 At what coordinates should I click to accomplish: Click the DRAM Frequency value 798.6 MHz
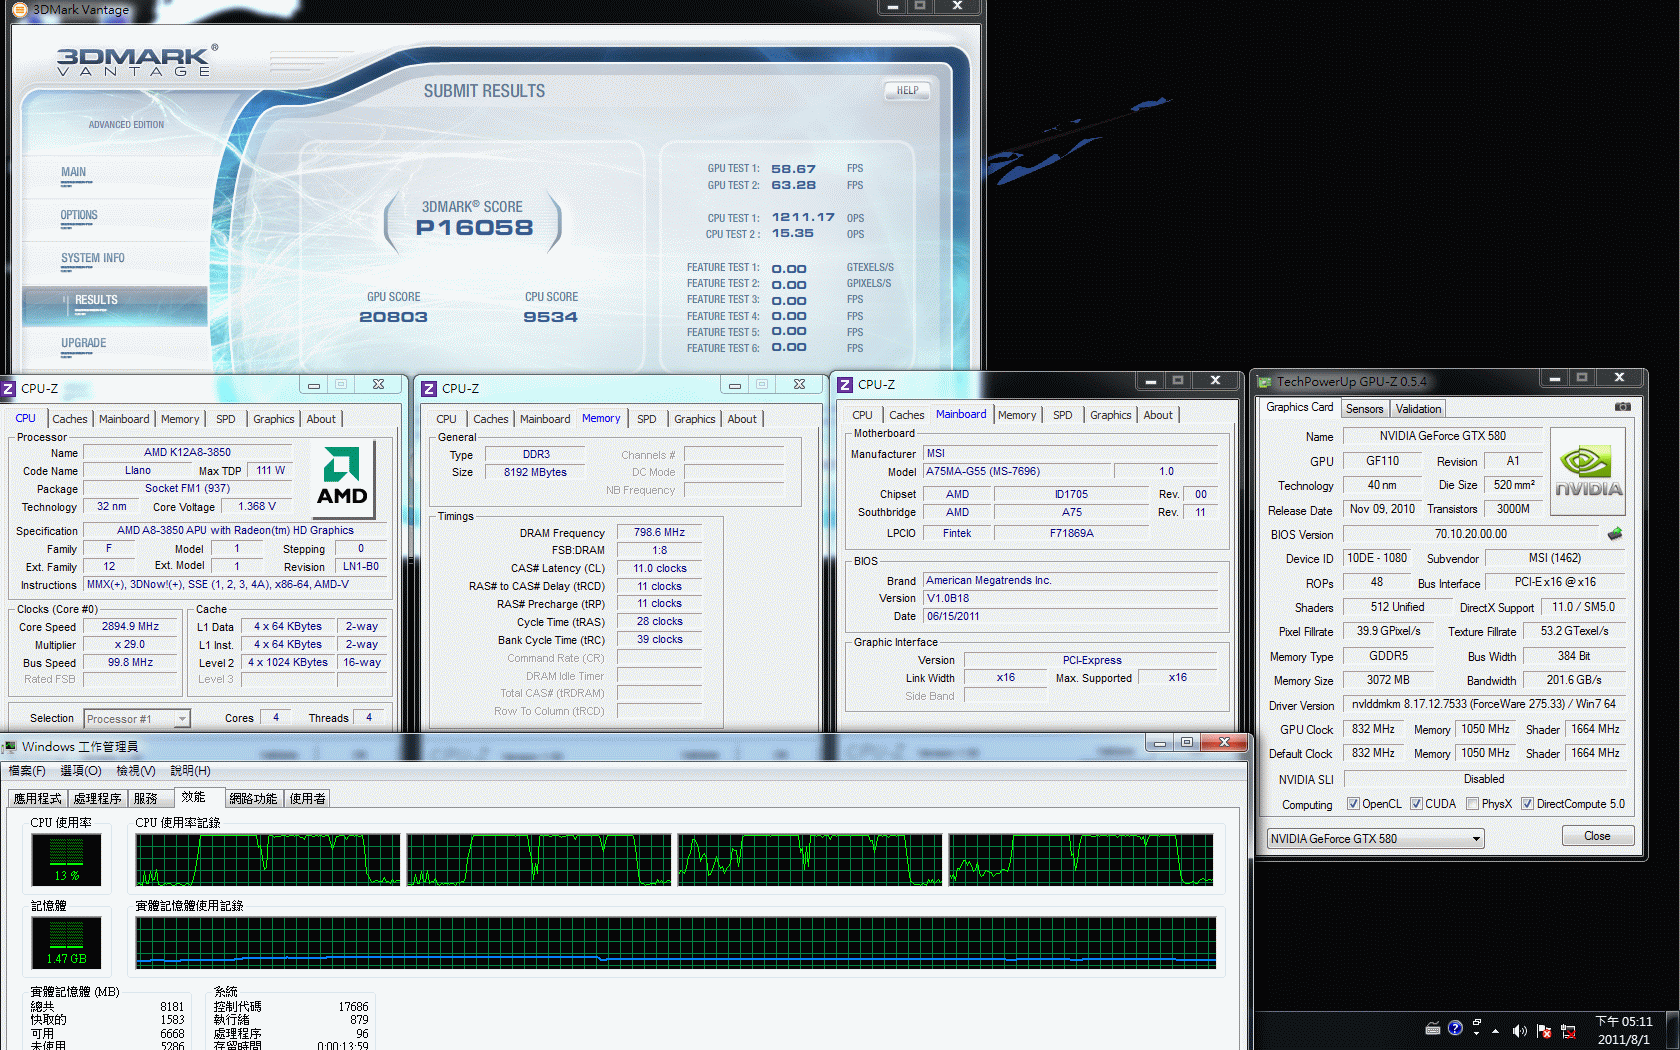point(659,533)
